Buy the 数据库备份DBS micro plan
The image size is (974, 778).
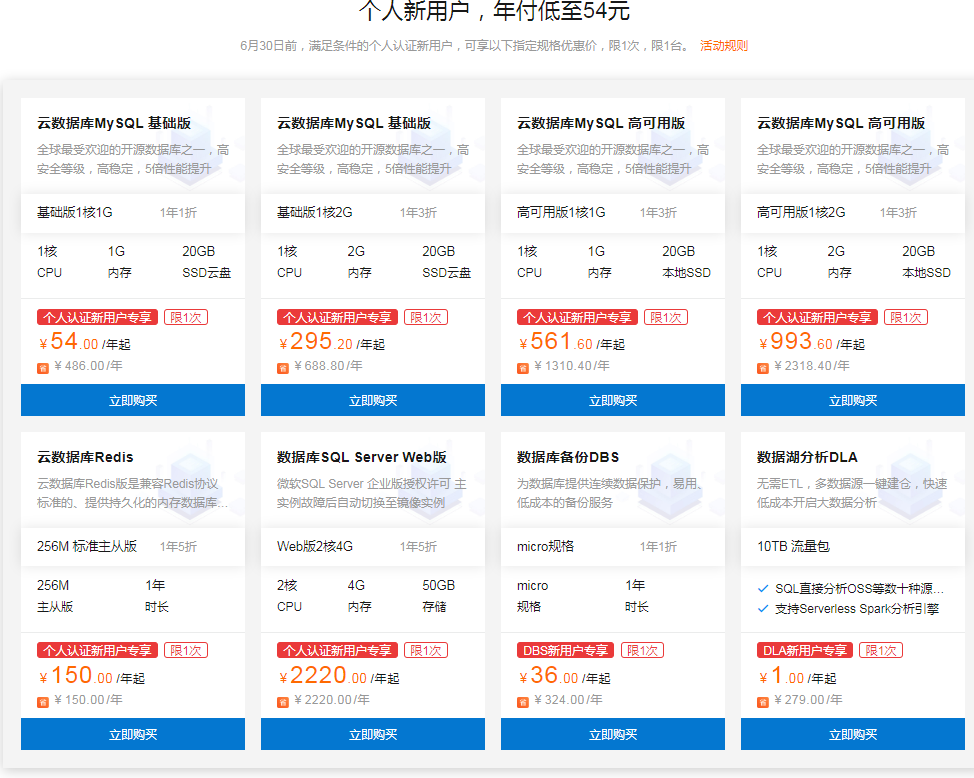pyautogui.click(x=612, y=734)
